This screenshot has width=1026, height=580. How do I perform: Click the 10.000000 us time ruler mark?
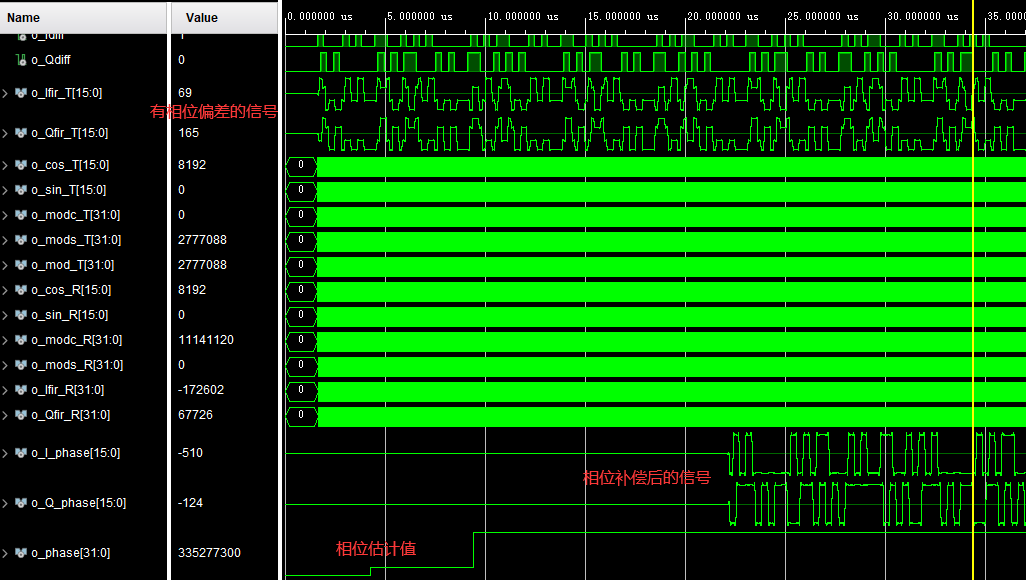(x=523, y=16)
